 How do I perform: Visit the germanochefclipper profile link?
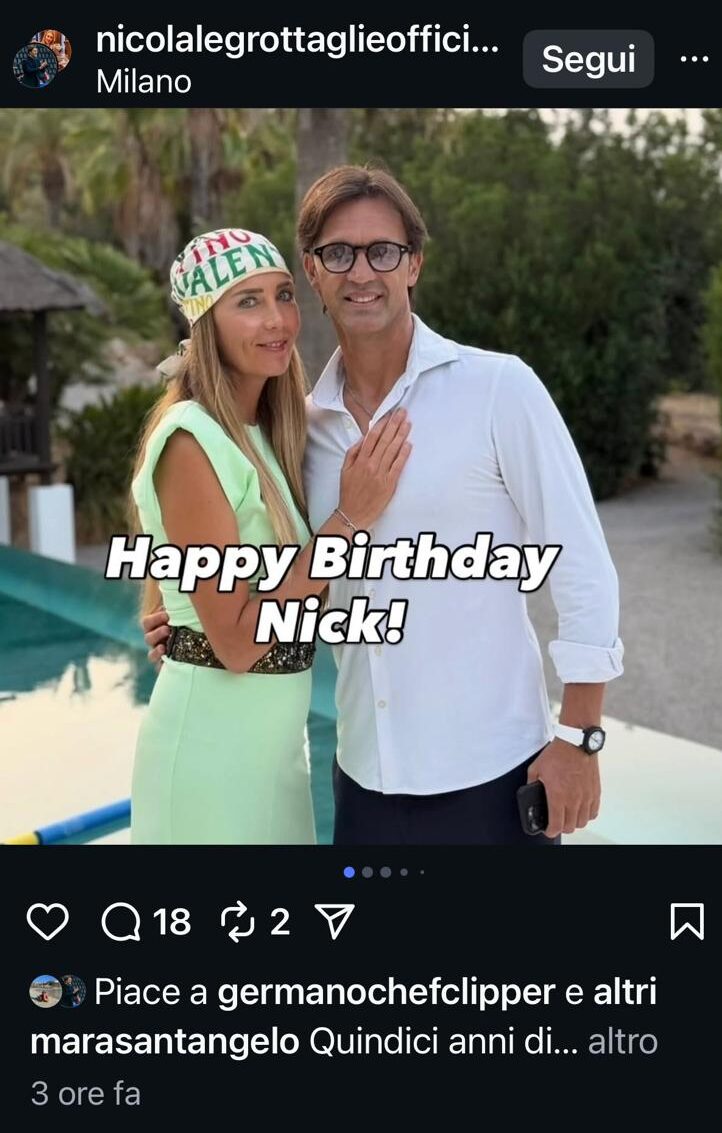[386, 992]
